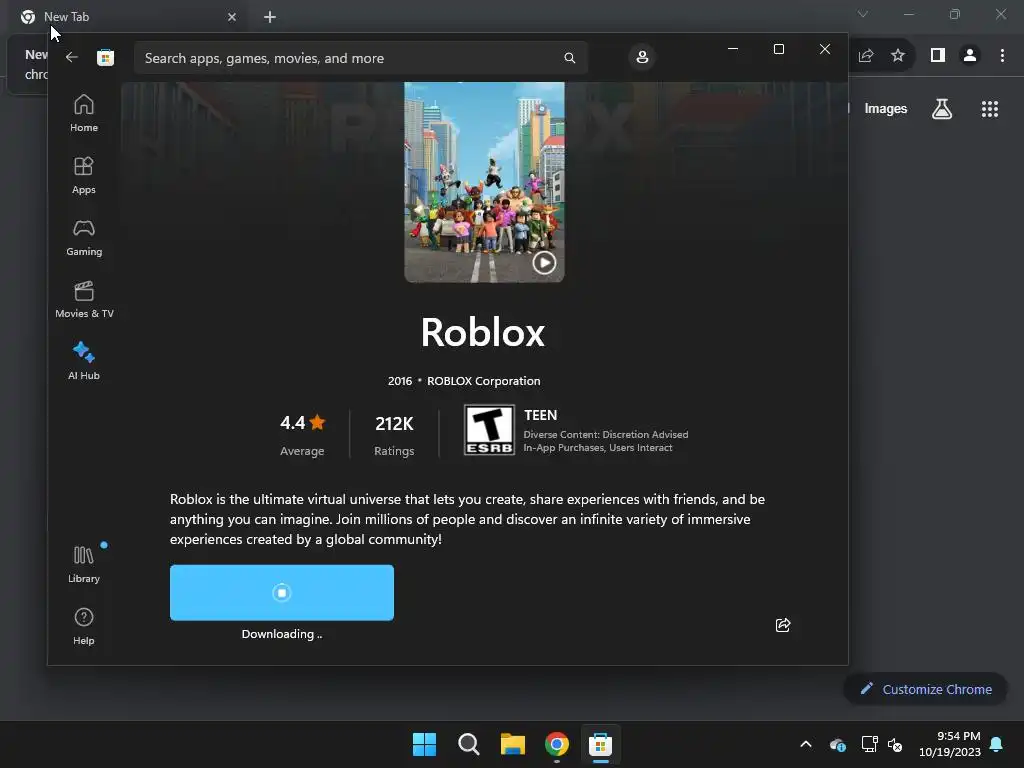Open a new tab in Chrome

[270, 17]
